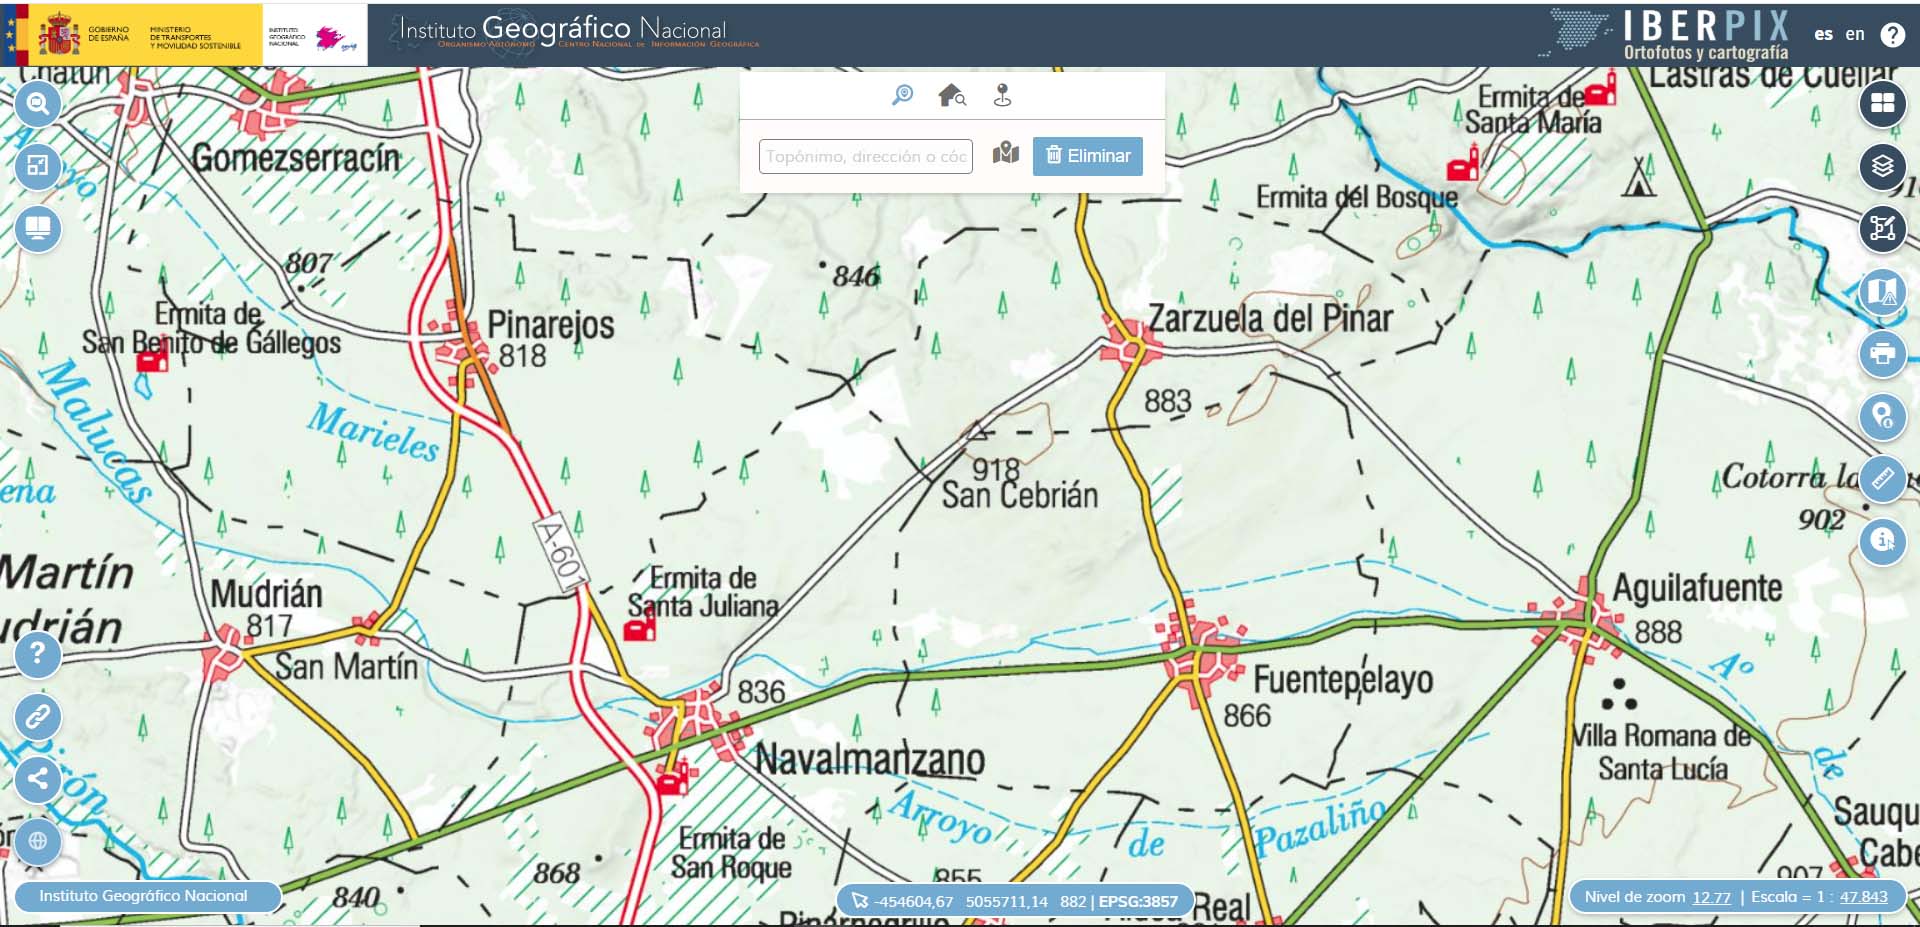This screenshot has height=927, width=1920.
Task: Focus the Topónimo search input field
Action: point(865,156)
